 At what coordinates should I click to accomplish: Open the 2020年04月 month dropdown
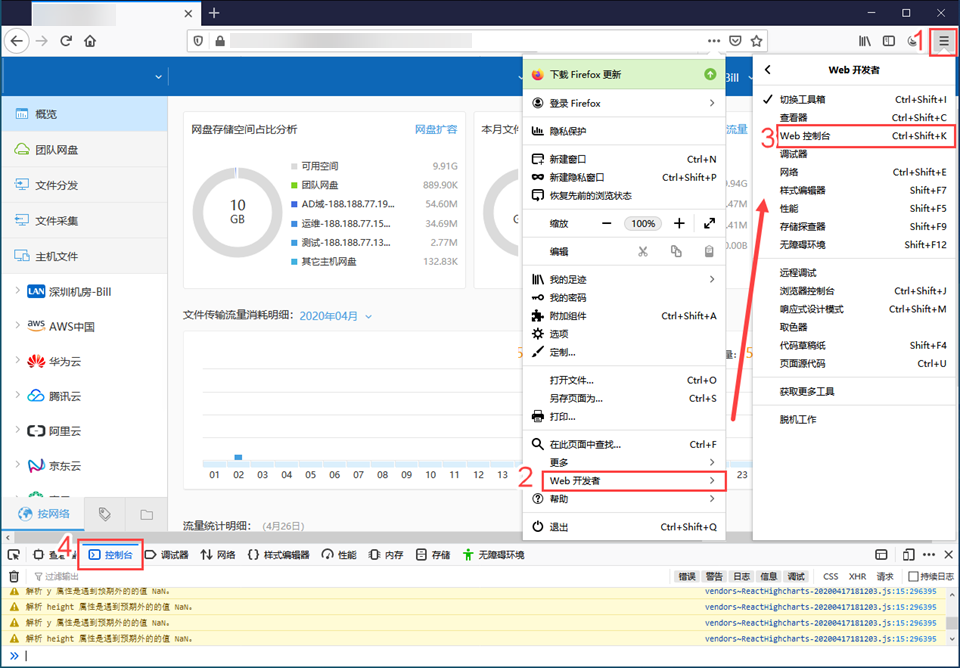pyautogui.click(x=335, y=316)
